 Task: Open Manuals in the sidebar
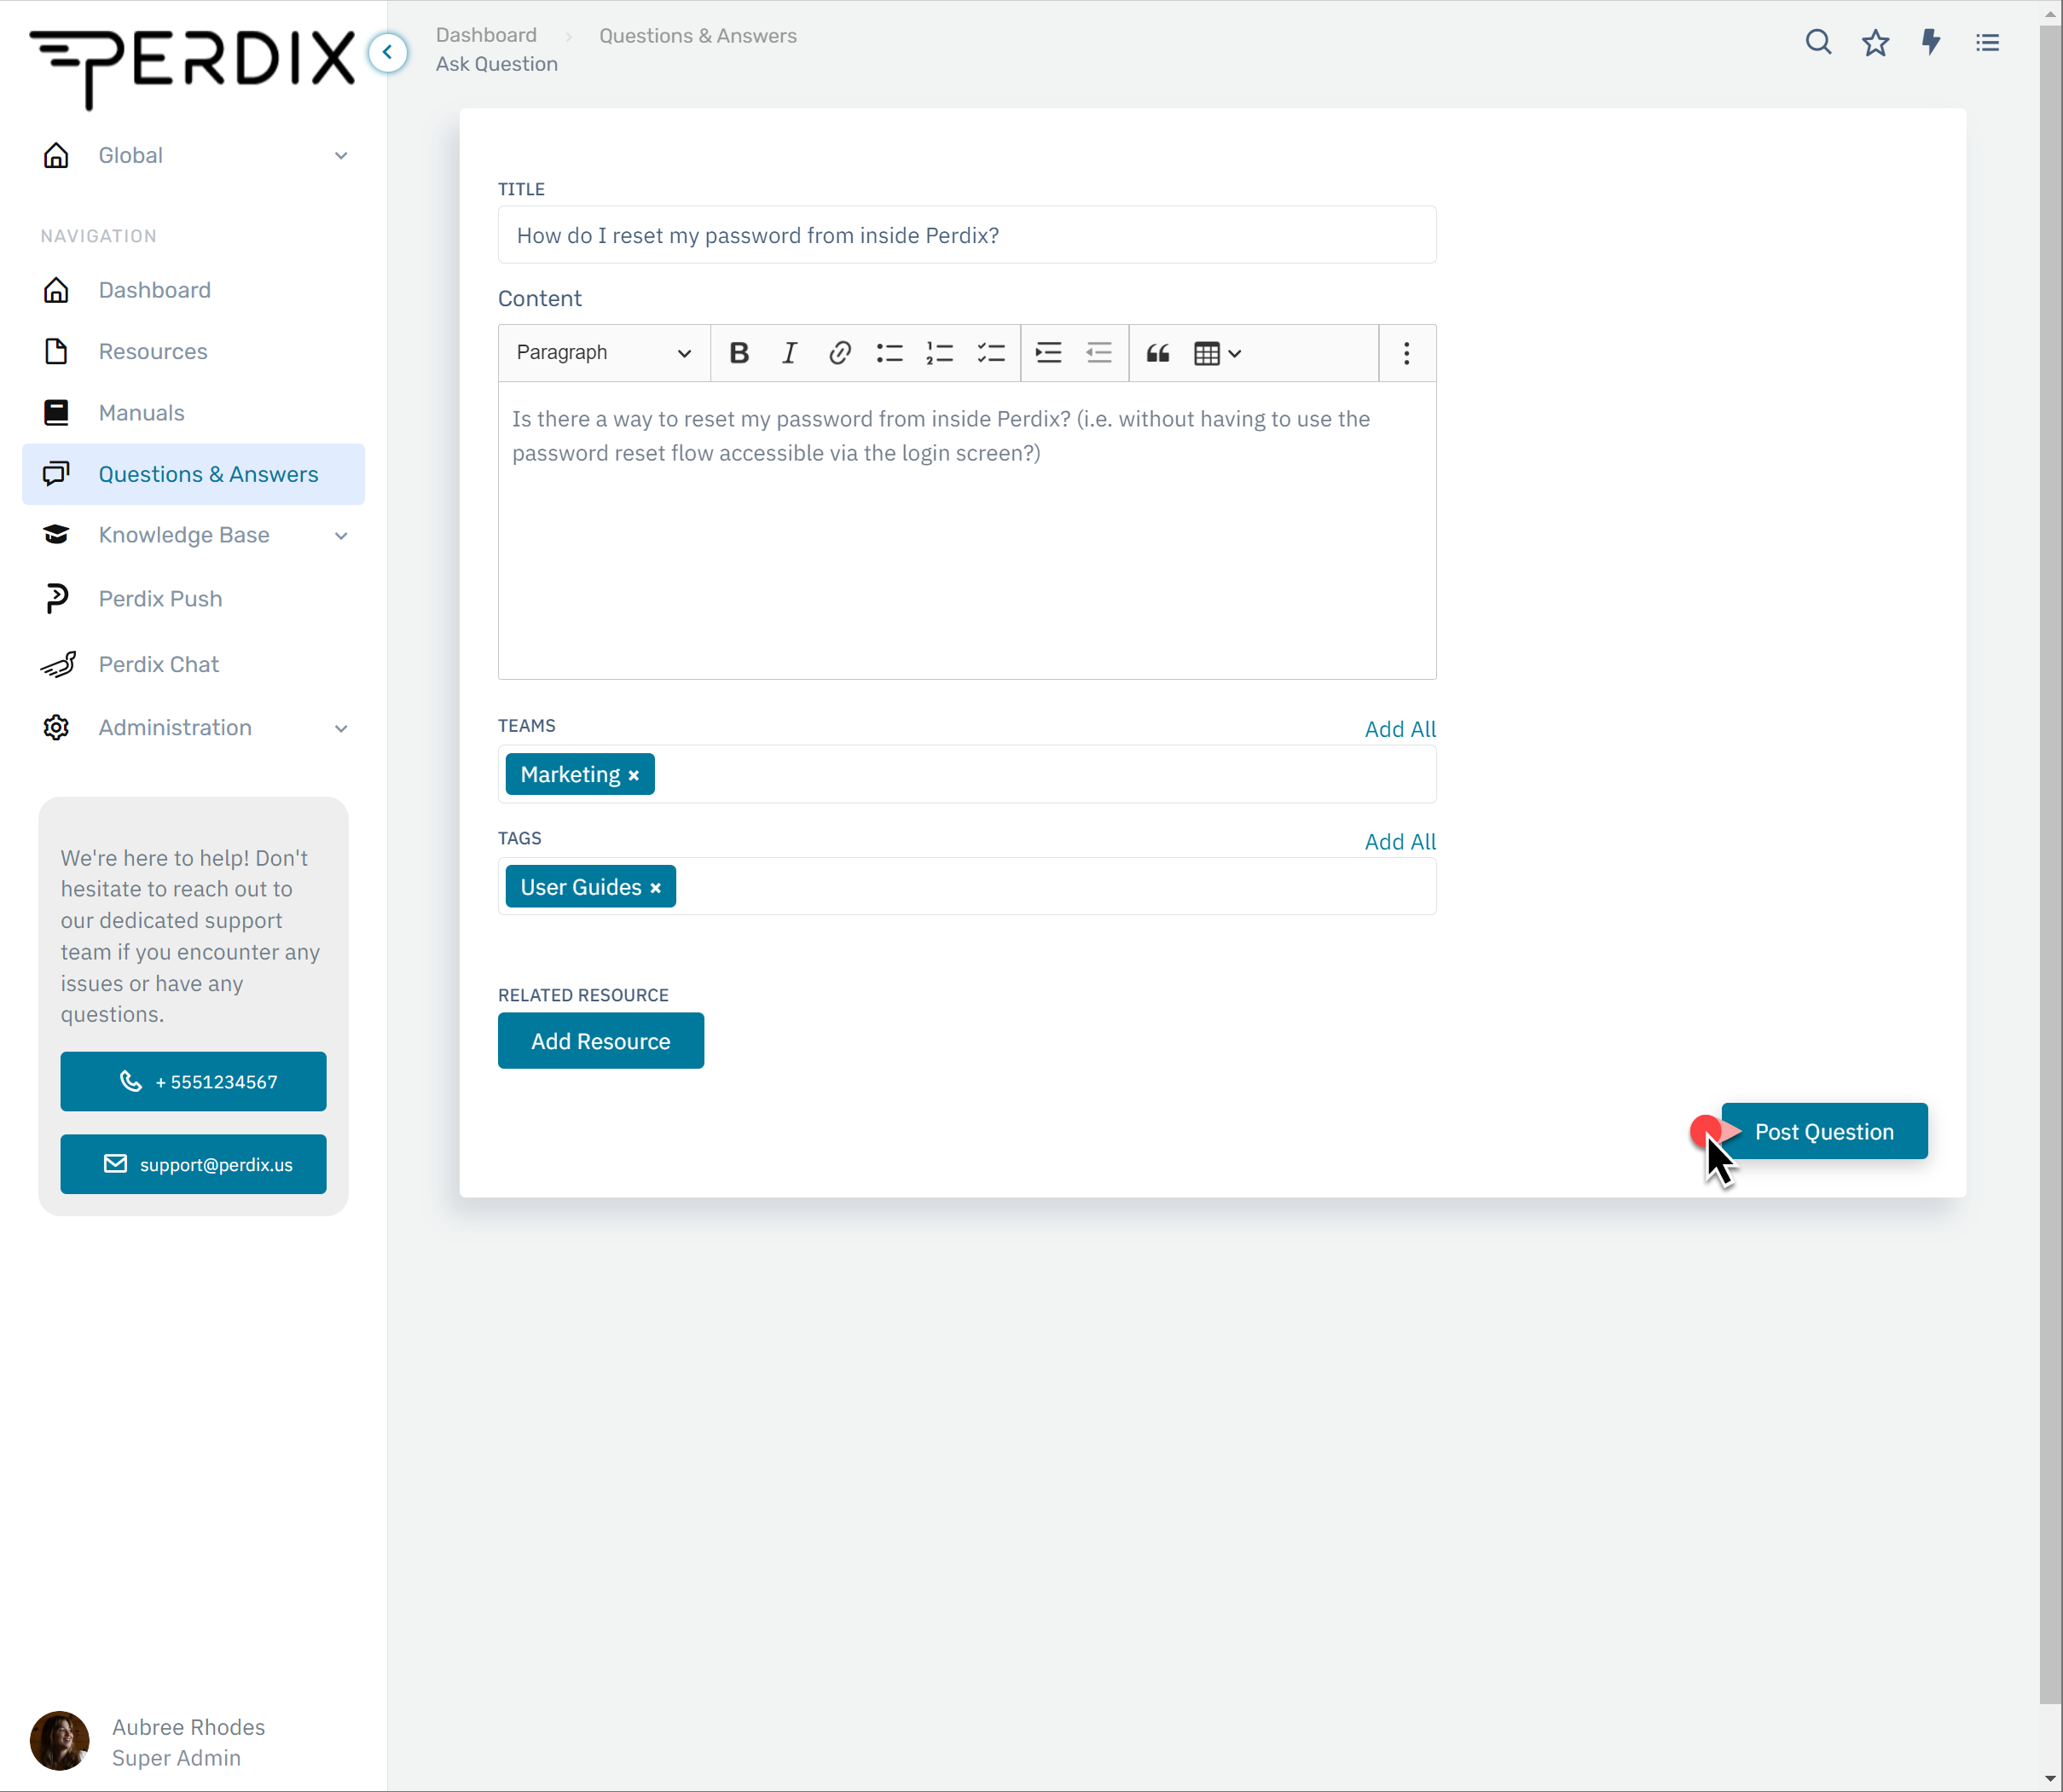pyautogui.click(x=194, y=413)
